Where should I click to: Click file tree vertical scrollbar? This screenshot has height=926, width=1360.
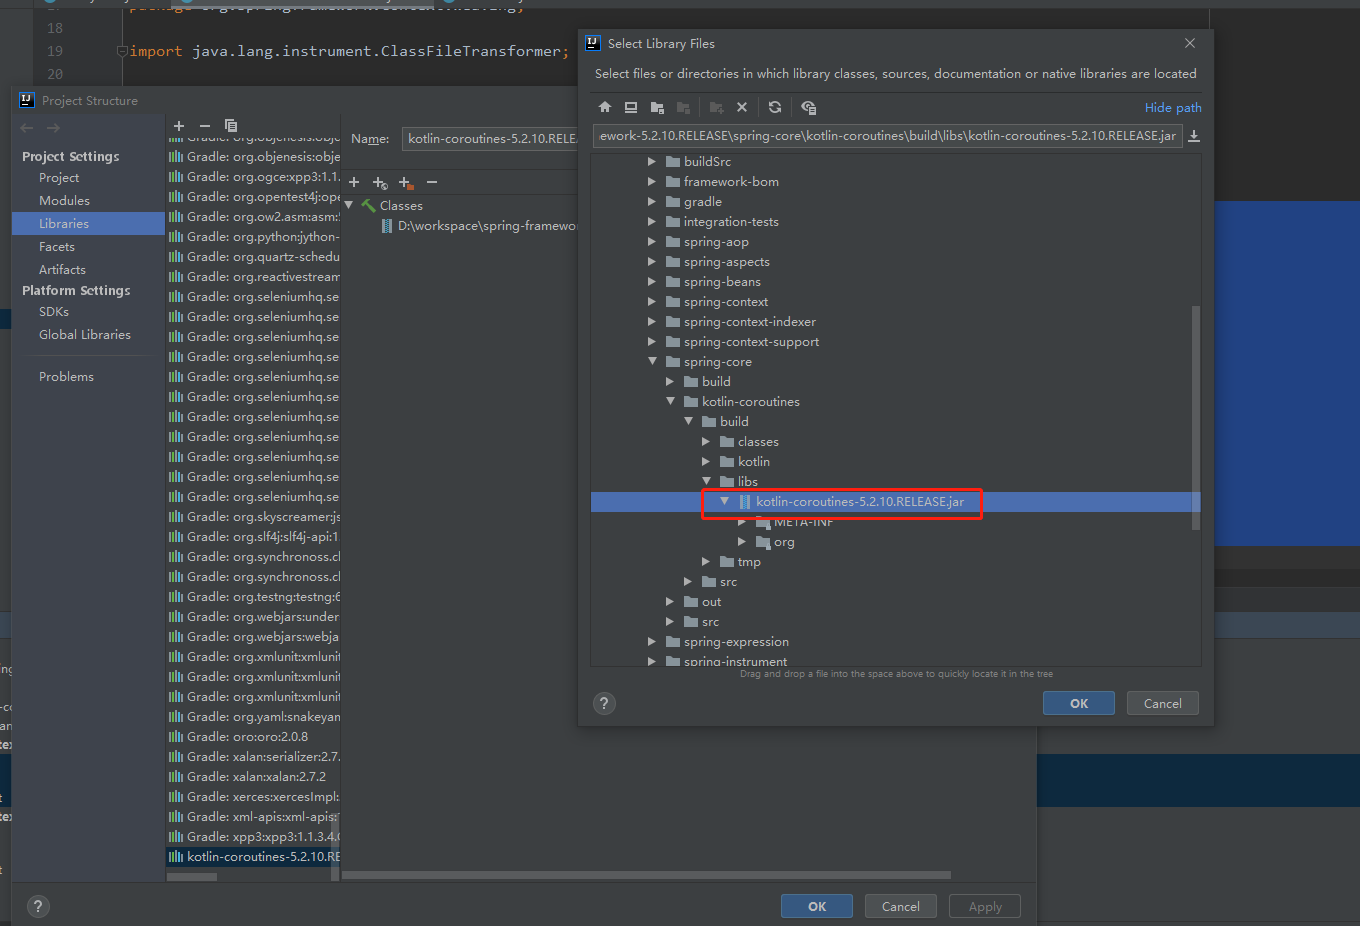tap(1196, 417)
